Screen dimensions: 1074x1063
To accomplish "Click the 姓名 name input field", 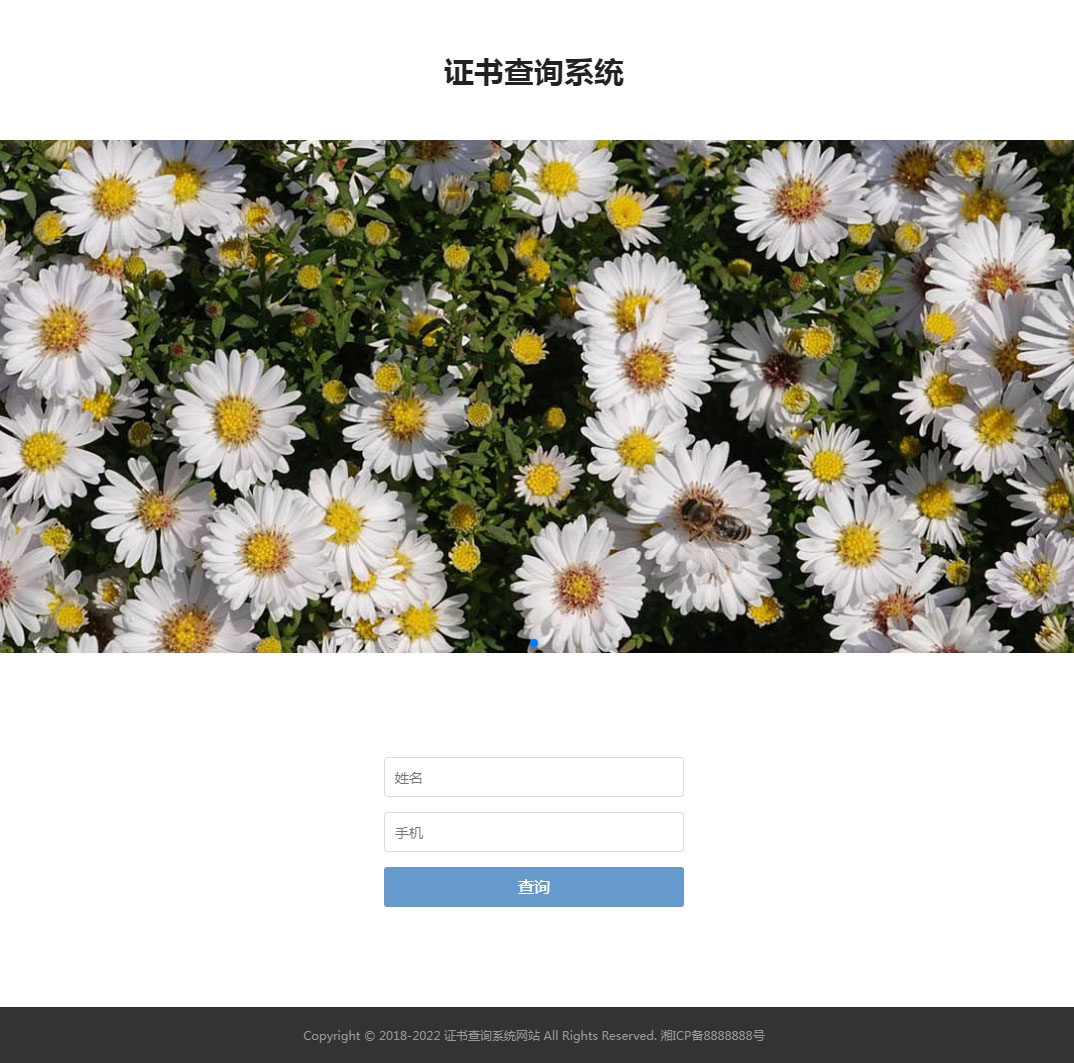I will click(534, 777).
